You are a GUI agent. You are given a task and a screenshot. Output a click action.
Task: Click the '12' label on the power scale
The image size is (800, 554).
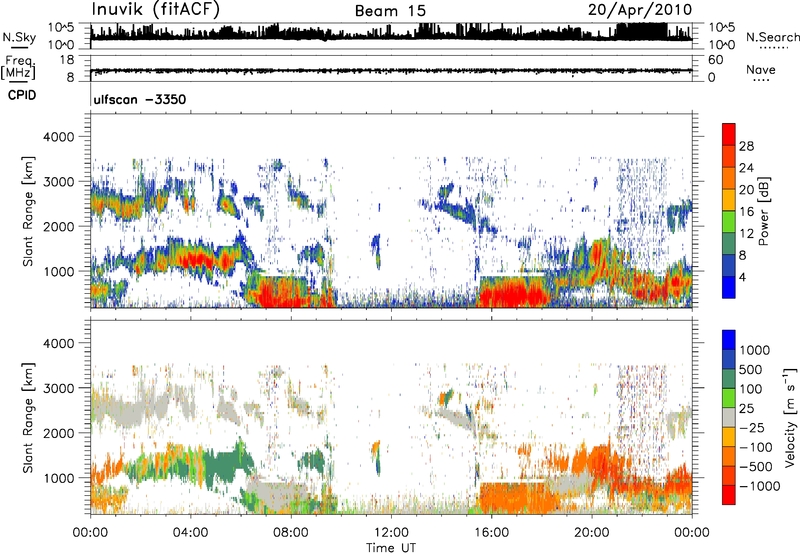click(x=746, y=234)
